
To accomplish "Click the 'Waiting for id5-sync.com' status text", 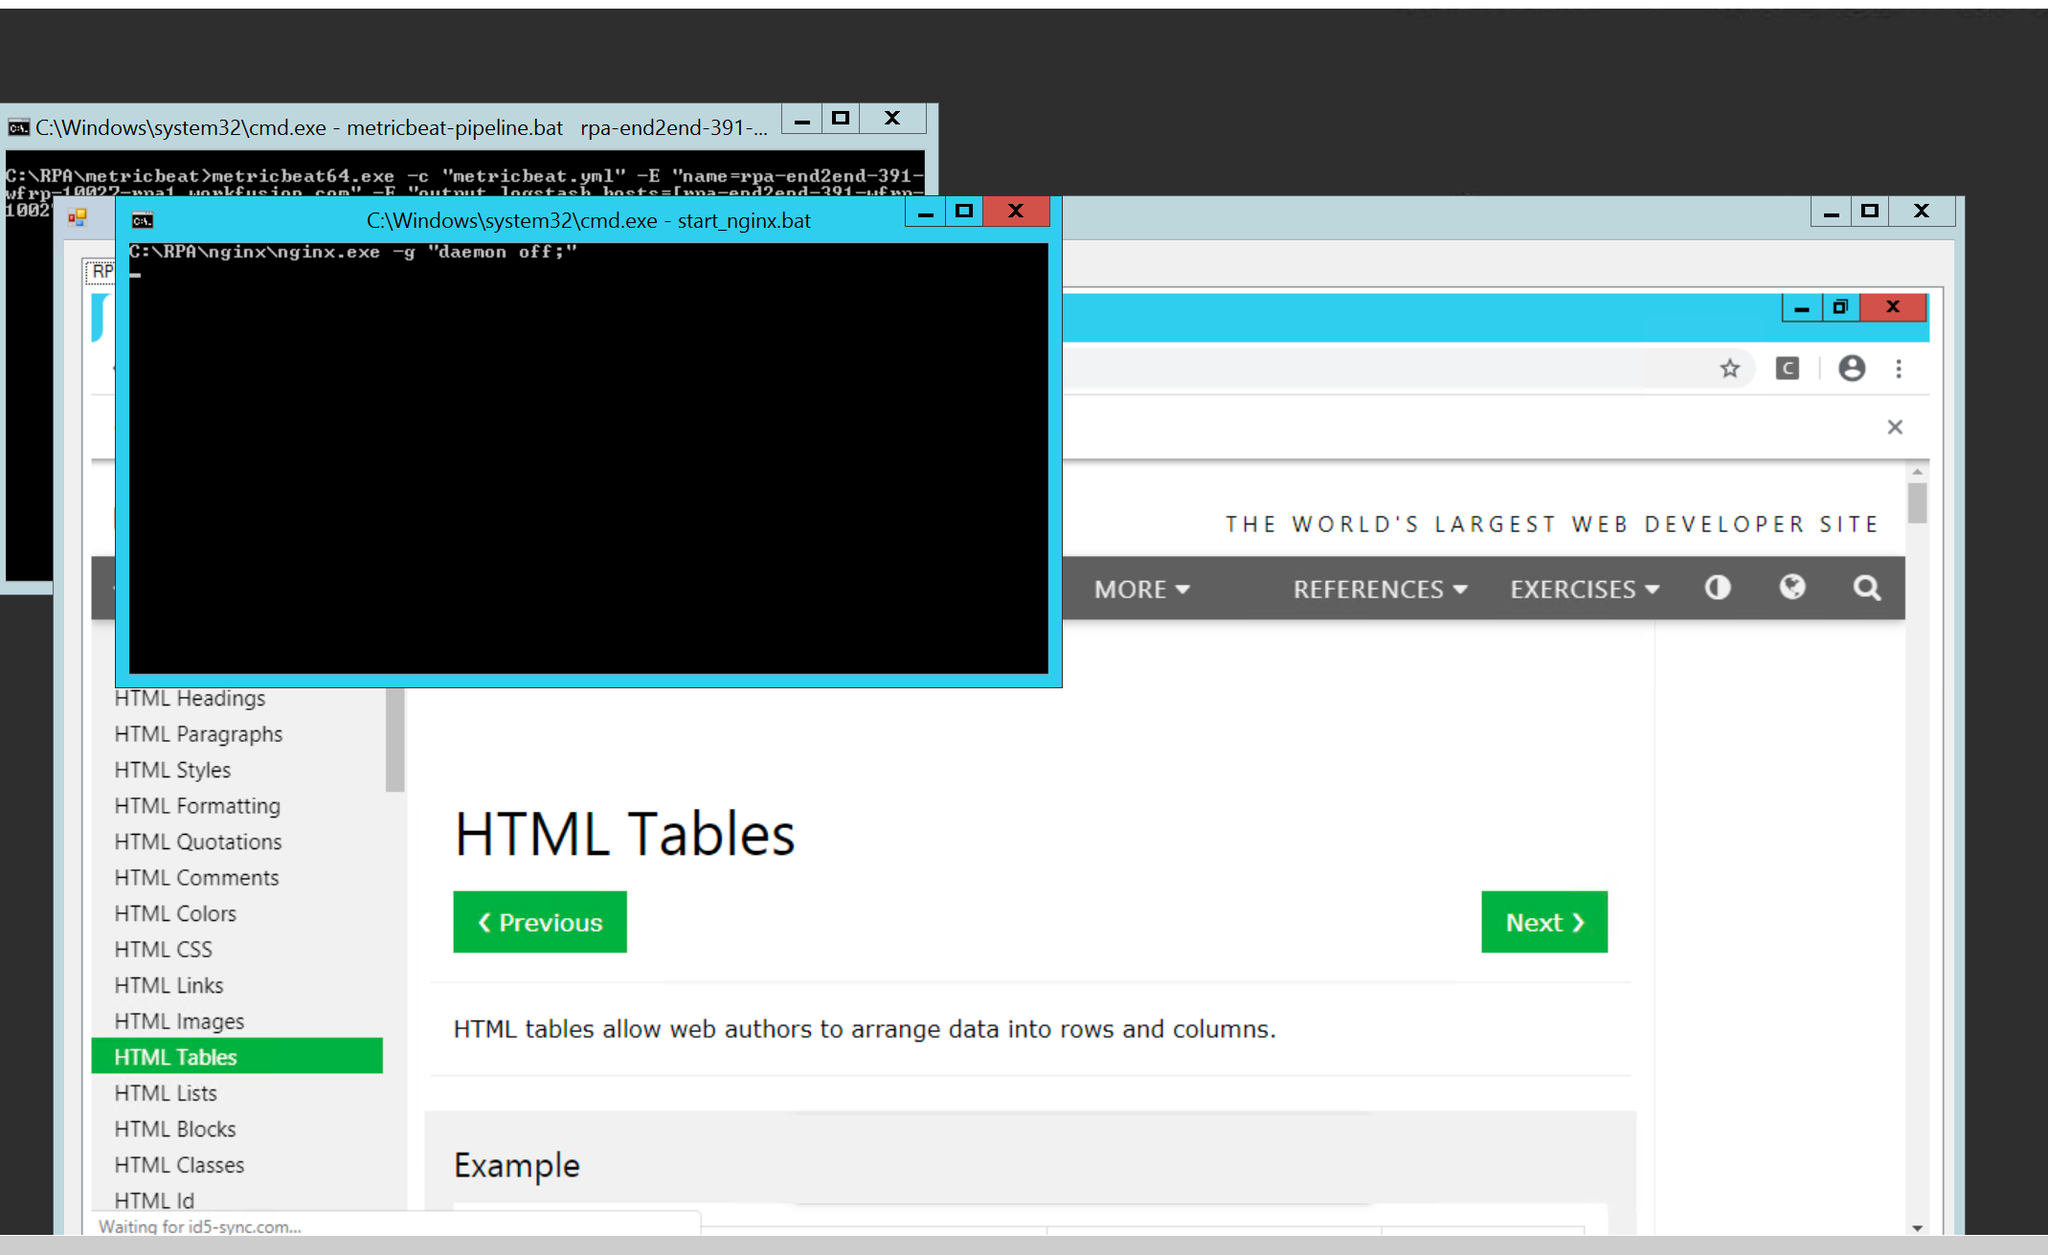I will (200, 1227).
